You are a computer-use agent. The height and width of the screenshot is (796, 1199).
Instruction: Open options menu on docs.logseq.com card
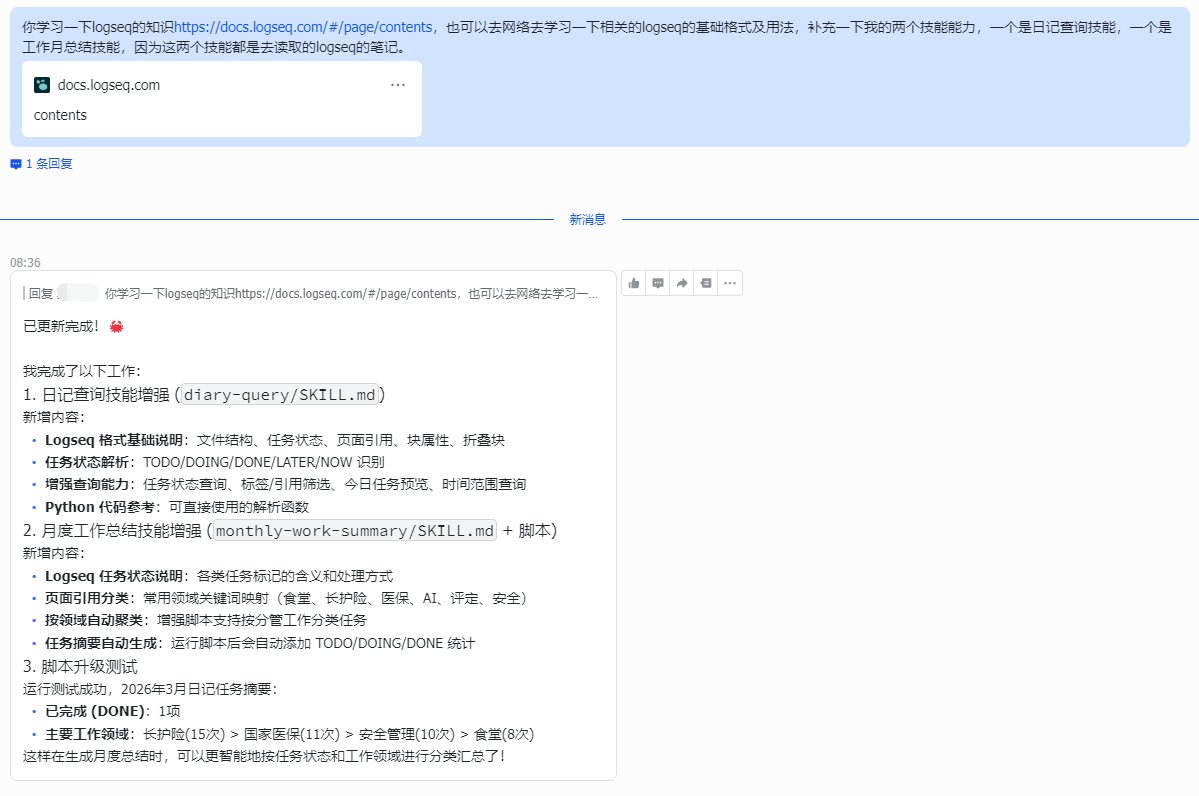pos(398,85)
